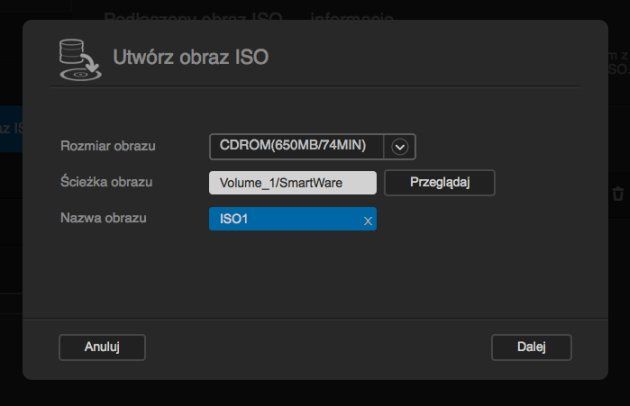Select the CDROM(650MB/74MIN) combo box
This screenshot has width=630, height=406.
(x=313, y=147)
